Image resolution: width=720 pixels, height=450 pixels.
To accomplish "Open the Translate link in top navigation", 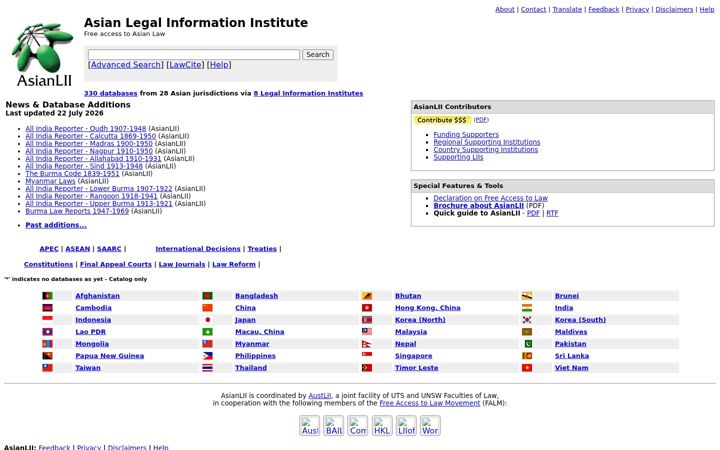I will [567, 9].
